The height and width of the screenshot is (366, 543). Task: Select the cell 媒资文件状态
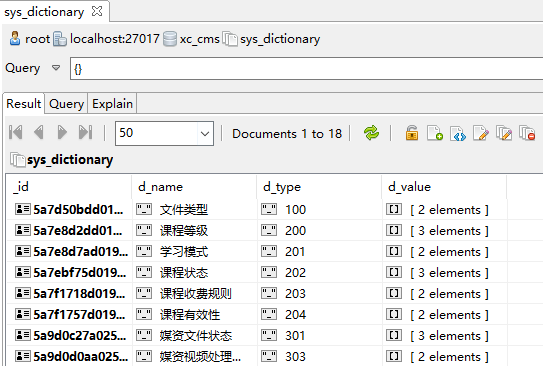(x=195, y=336)
